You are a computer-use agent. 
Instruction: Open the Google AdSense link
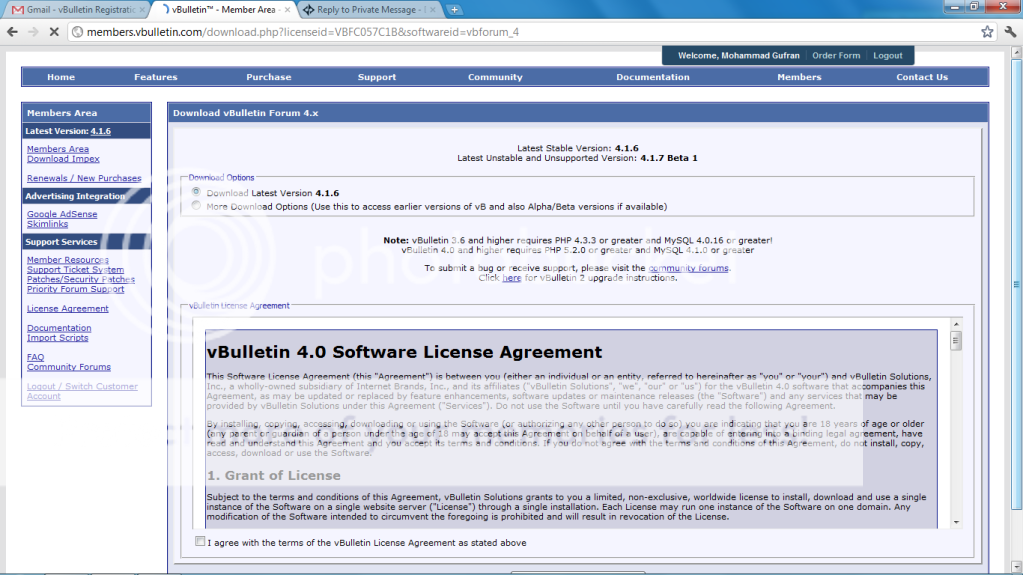(62, 214)
